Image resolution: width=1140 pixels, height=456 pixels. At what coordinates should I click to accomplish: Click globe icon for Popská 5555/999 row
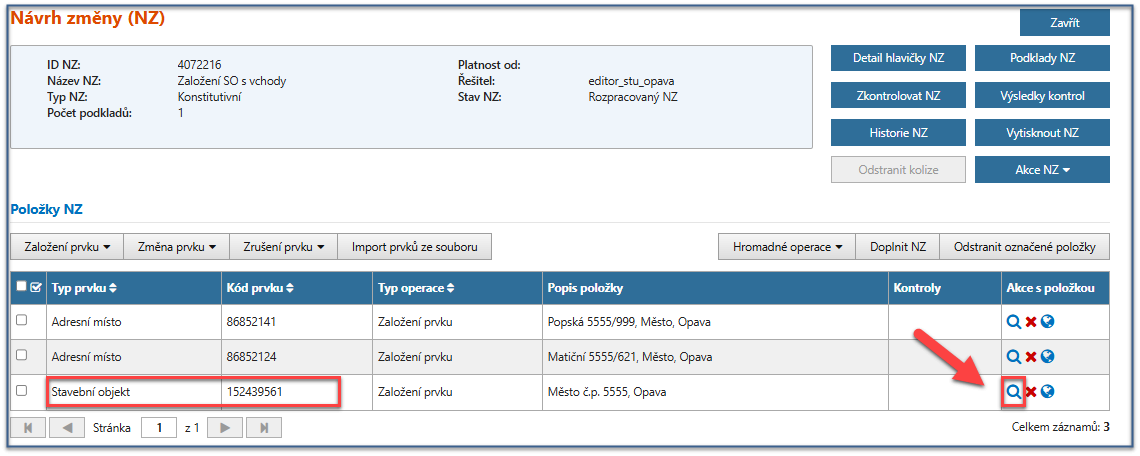pyautogui.click(x=1048, y=322)
